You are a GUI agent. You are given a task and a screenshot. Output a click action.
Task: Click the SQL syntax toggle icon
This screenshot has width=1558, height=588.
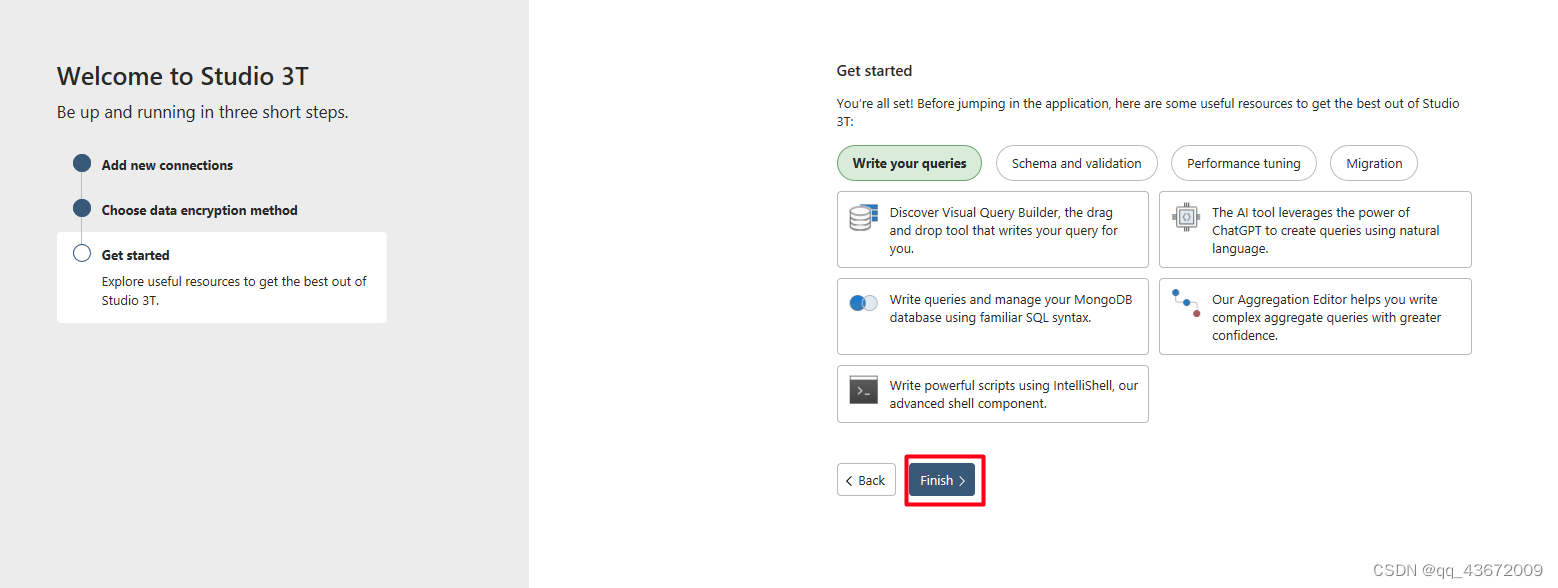[863, 303]
